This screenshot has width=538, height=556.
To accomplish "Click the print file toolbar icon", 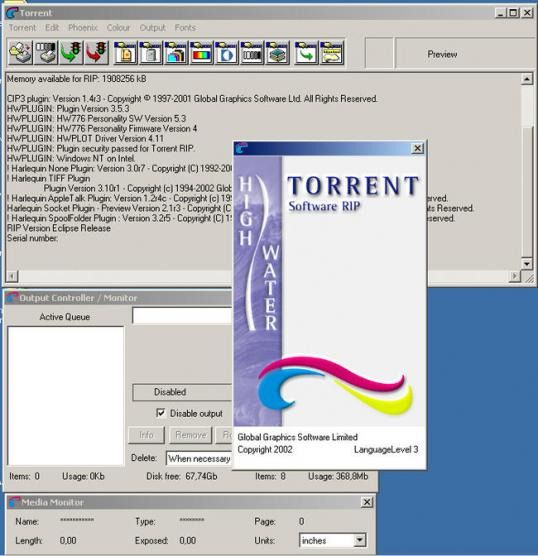I will coord(21,52).
